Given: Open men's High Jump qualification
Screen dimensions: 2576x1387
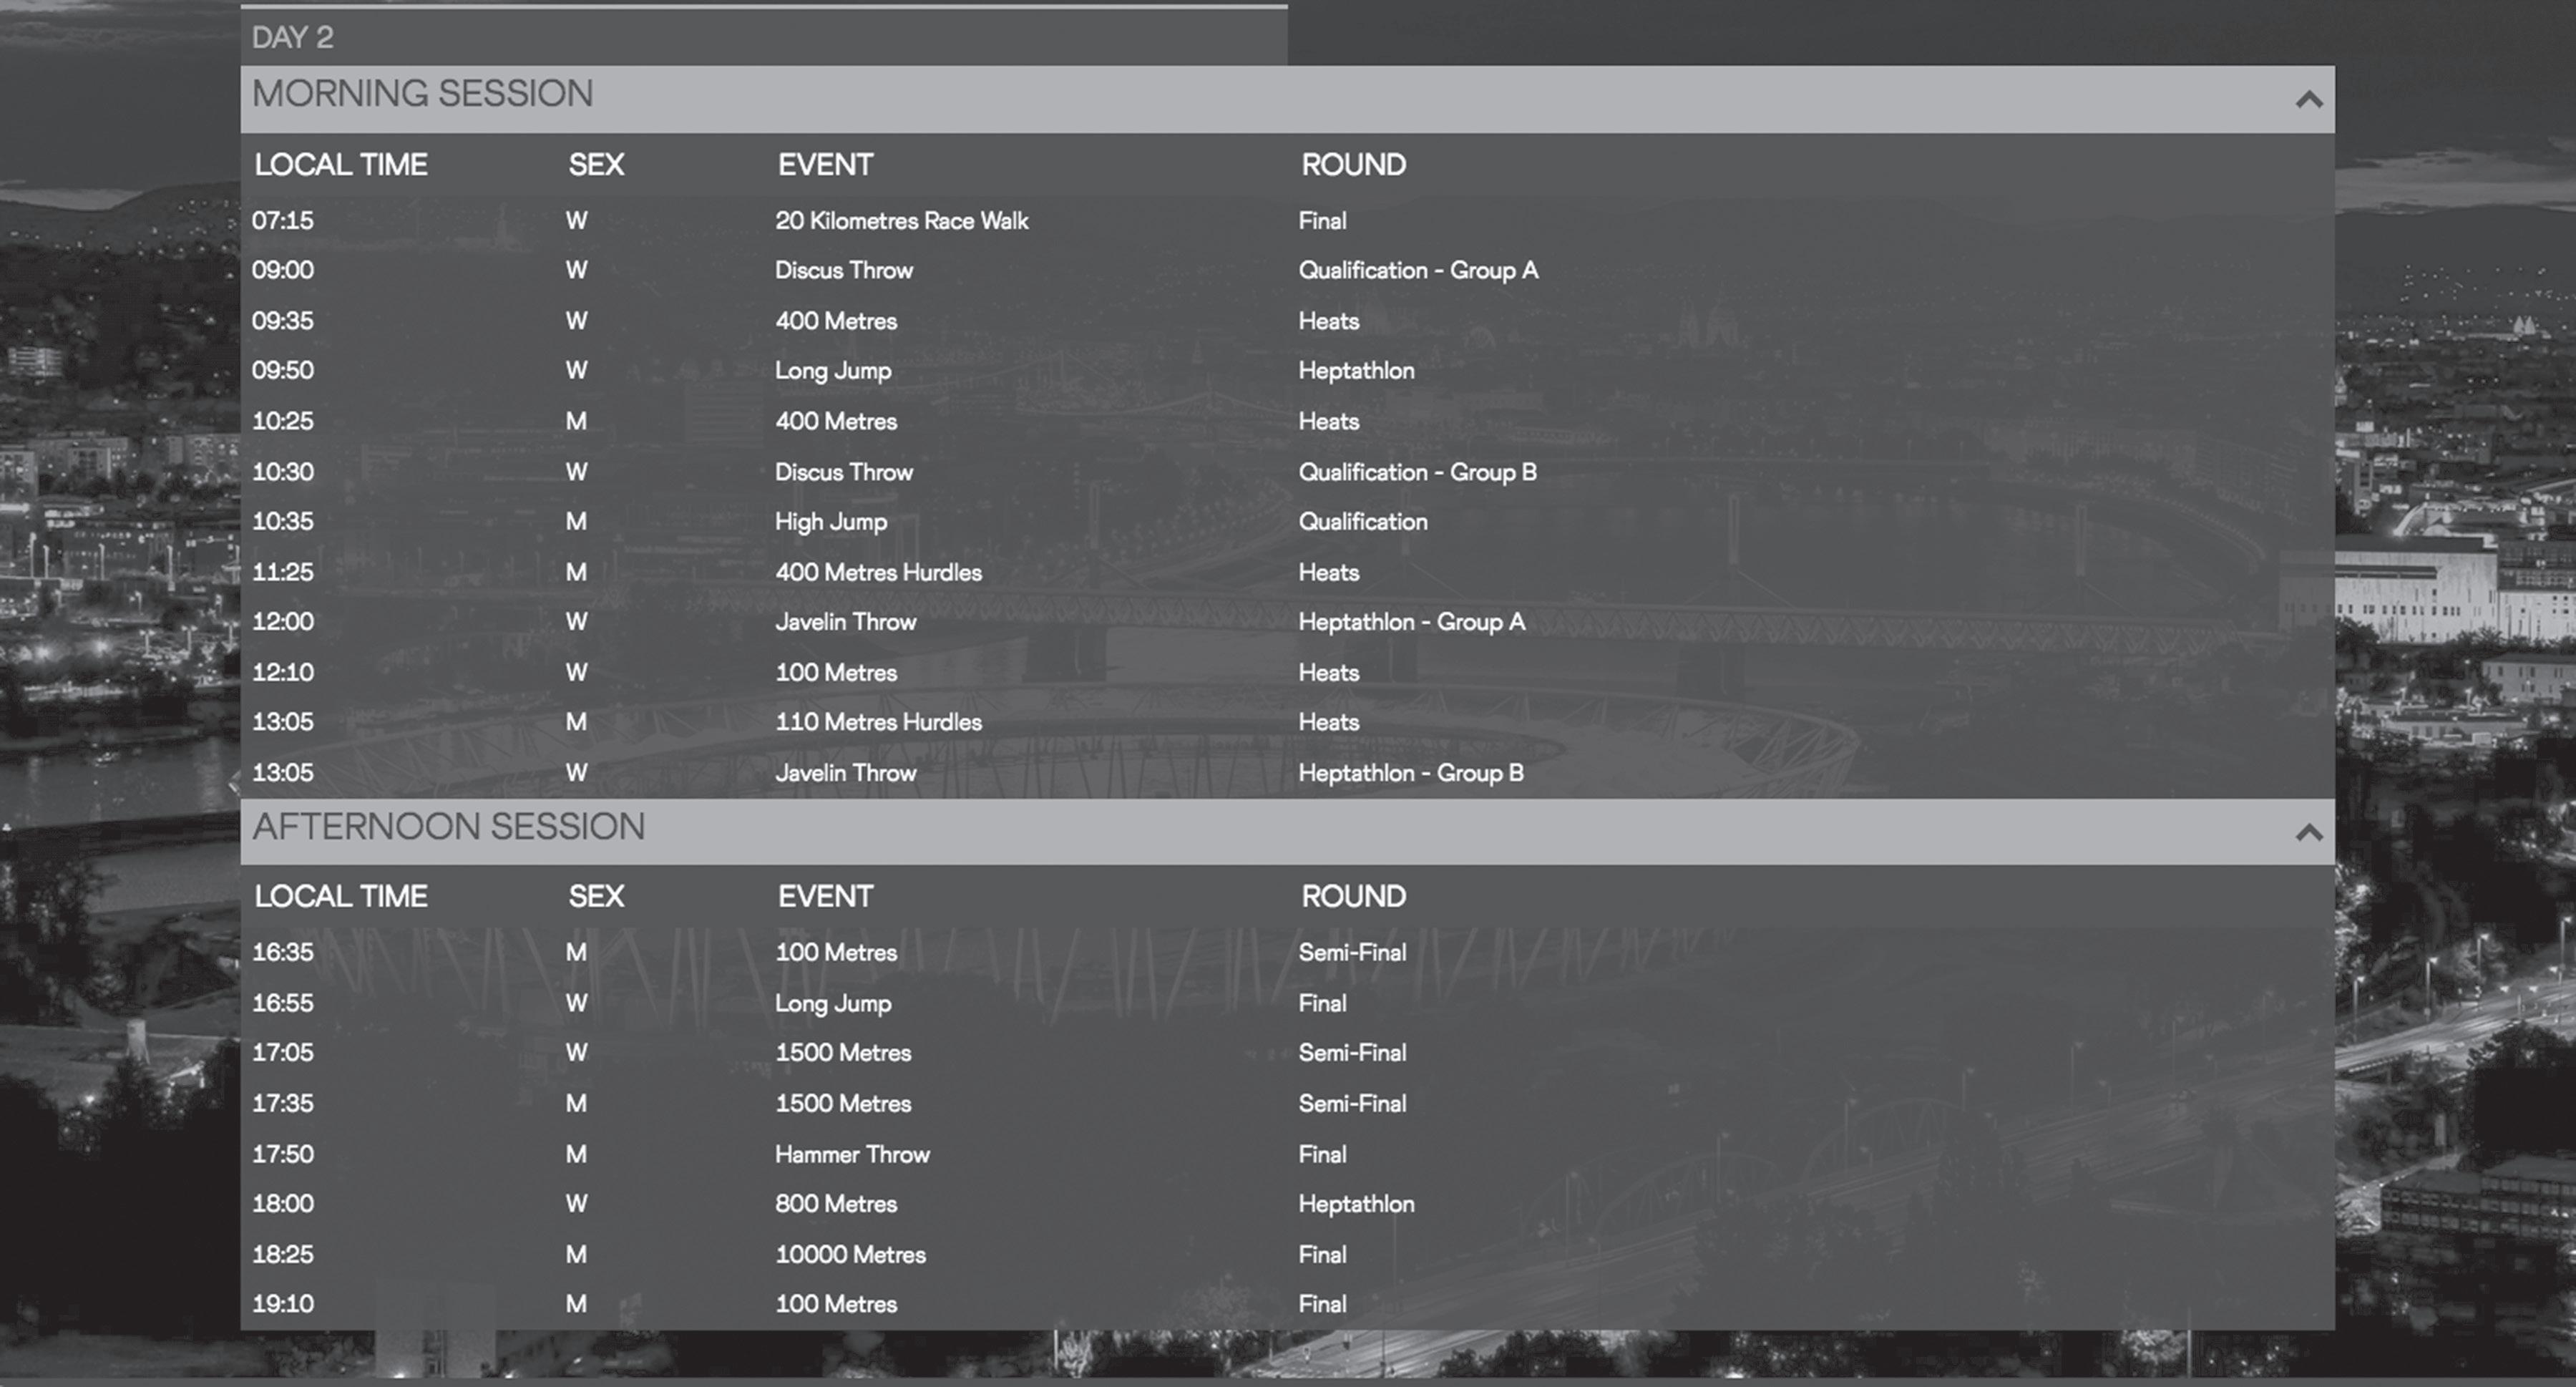Looking at the screenshot, I should tap(830, 522).
